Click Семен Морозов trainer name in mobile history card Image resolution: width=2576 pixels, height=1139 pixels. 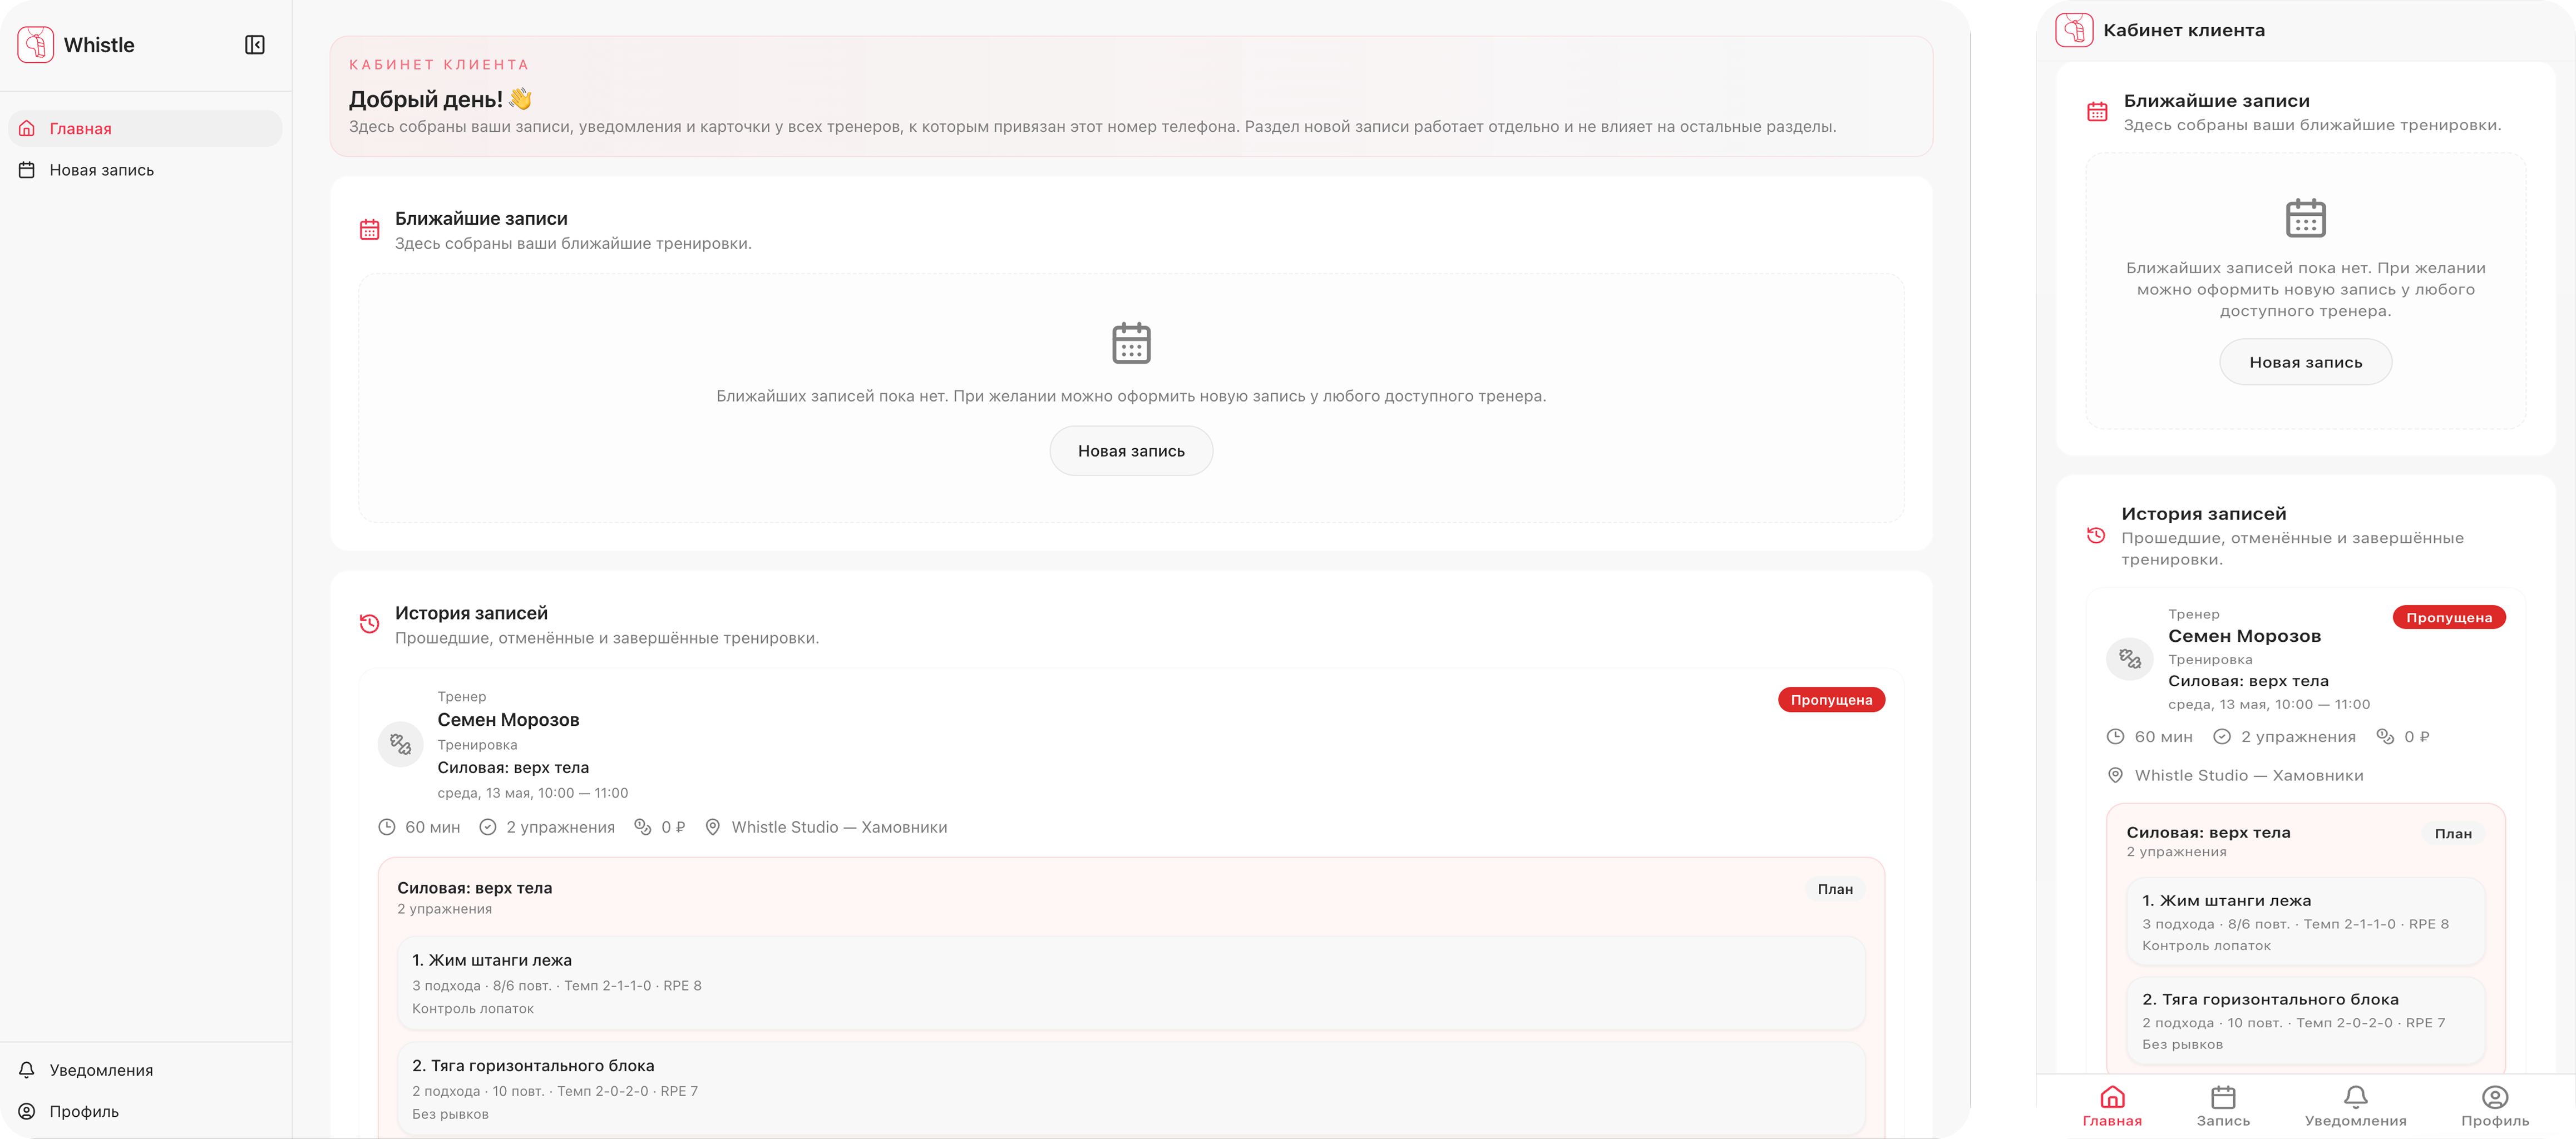coord(2244,636)
